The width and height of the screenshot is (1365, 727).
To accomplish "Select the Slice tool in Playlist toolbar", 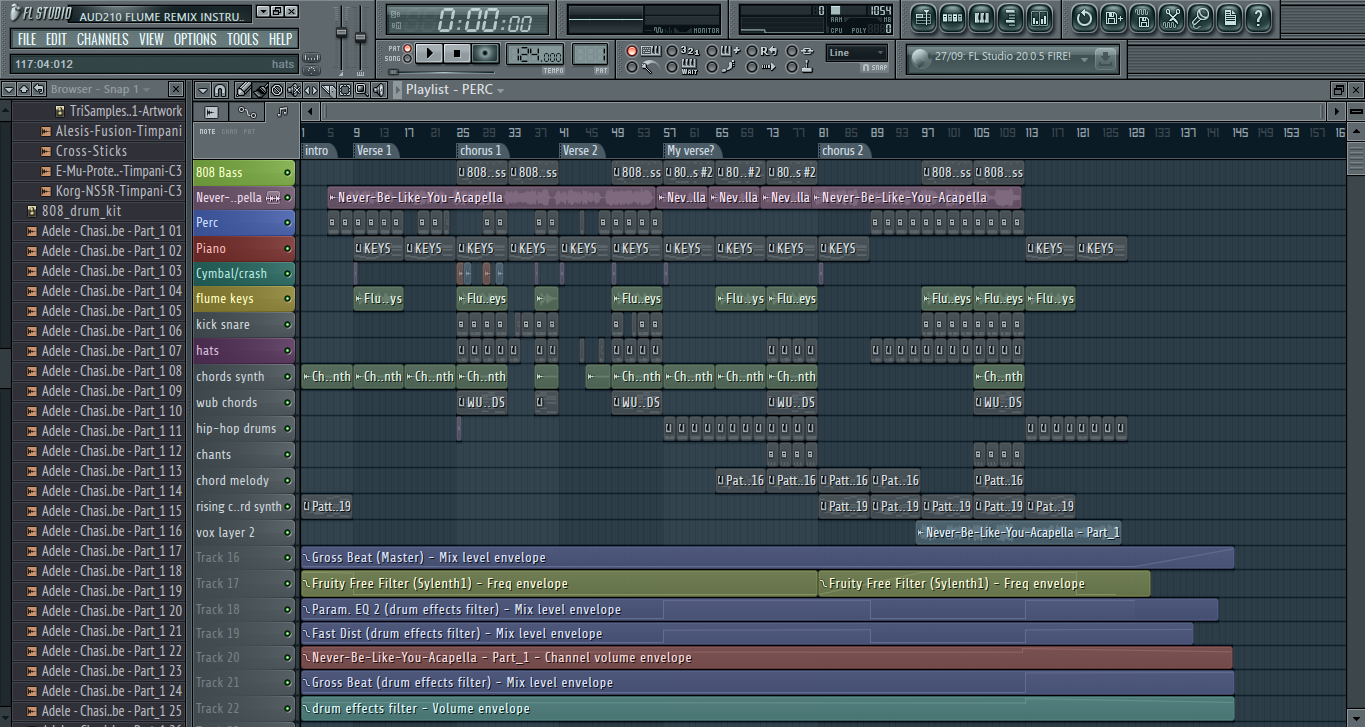I will pos(327,90).
